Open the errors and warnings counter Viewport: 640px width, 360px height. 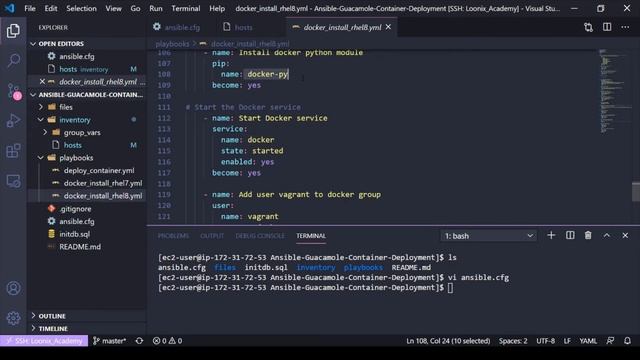[x=167, y=341]
